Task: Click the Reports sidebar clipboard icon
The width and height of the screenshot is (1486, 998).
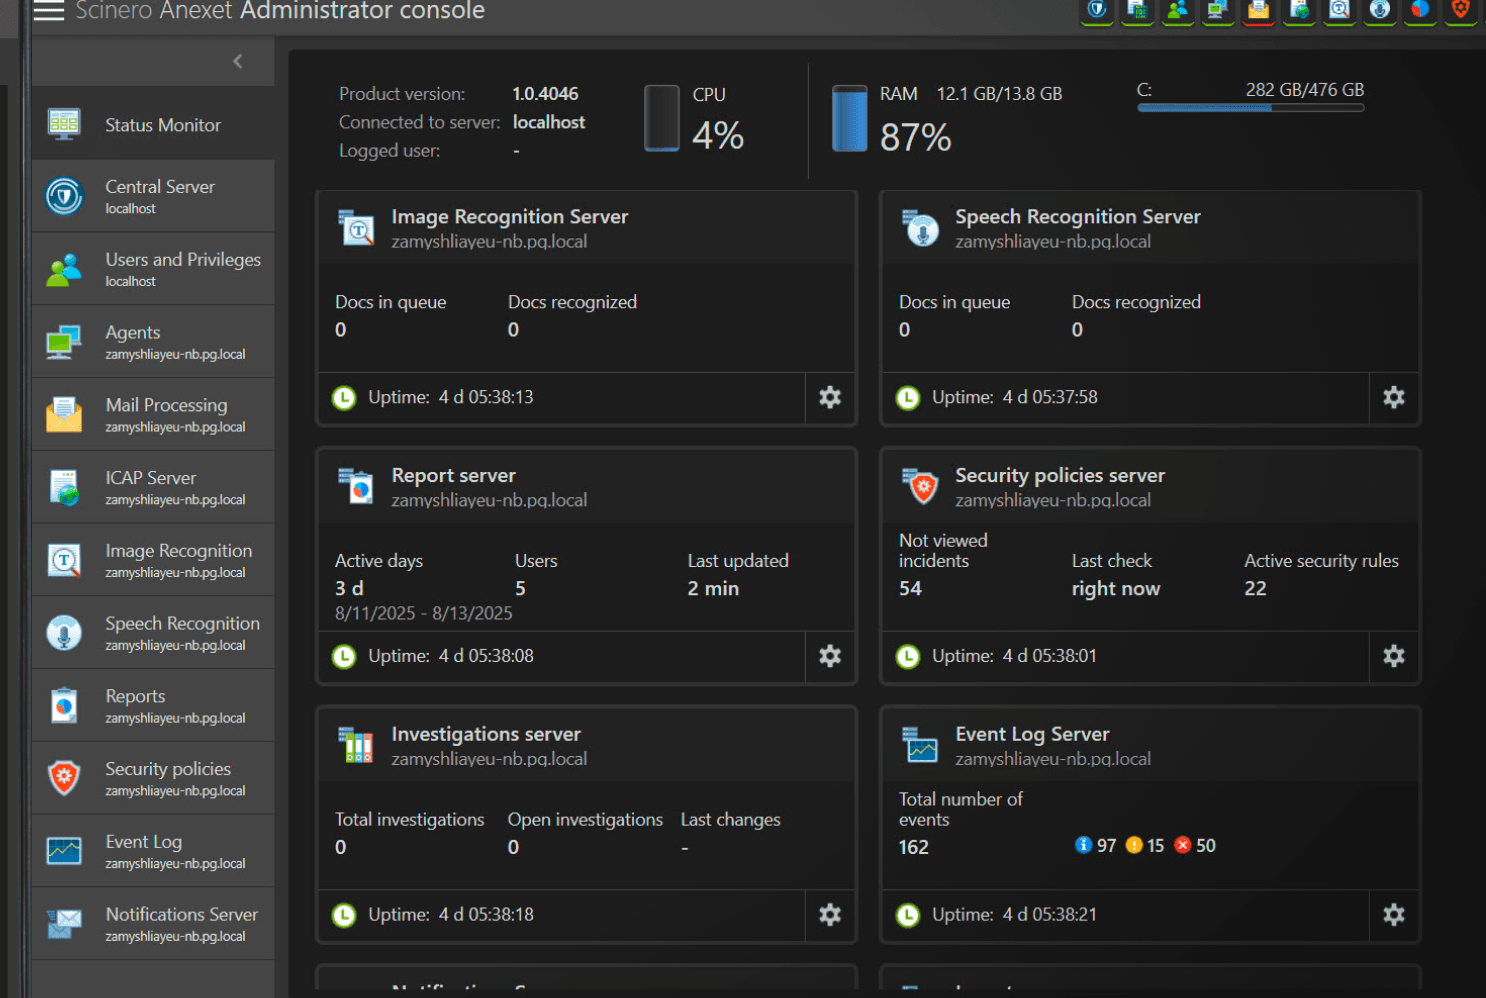Action: (64, 706)
